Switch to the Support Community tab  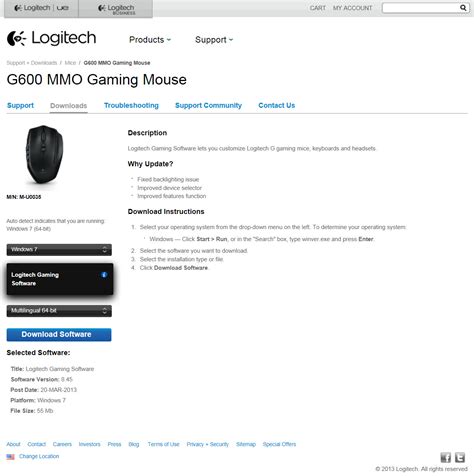click(208, 105)
